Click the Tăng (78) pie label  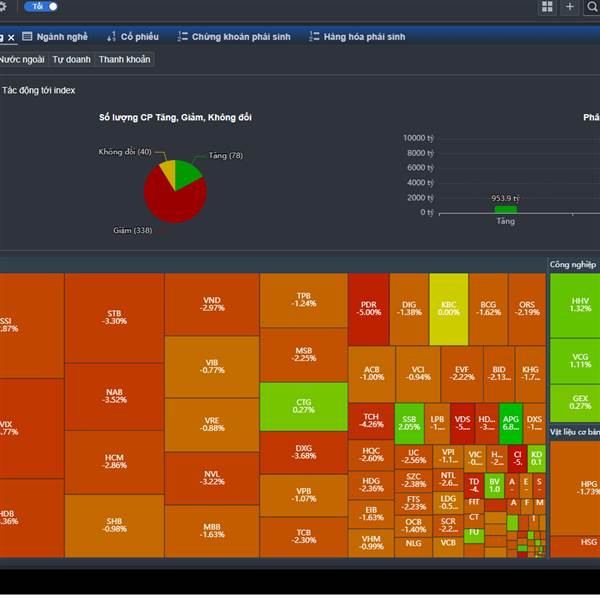click(226, 155)
